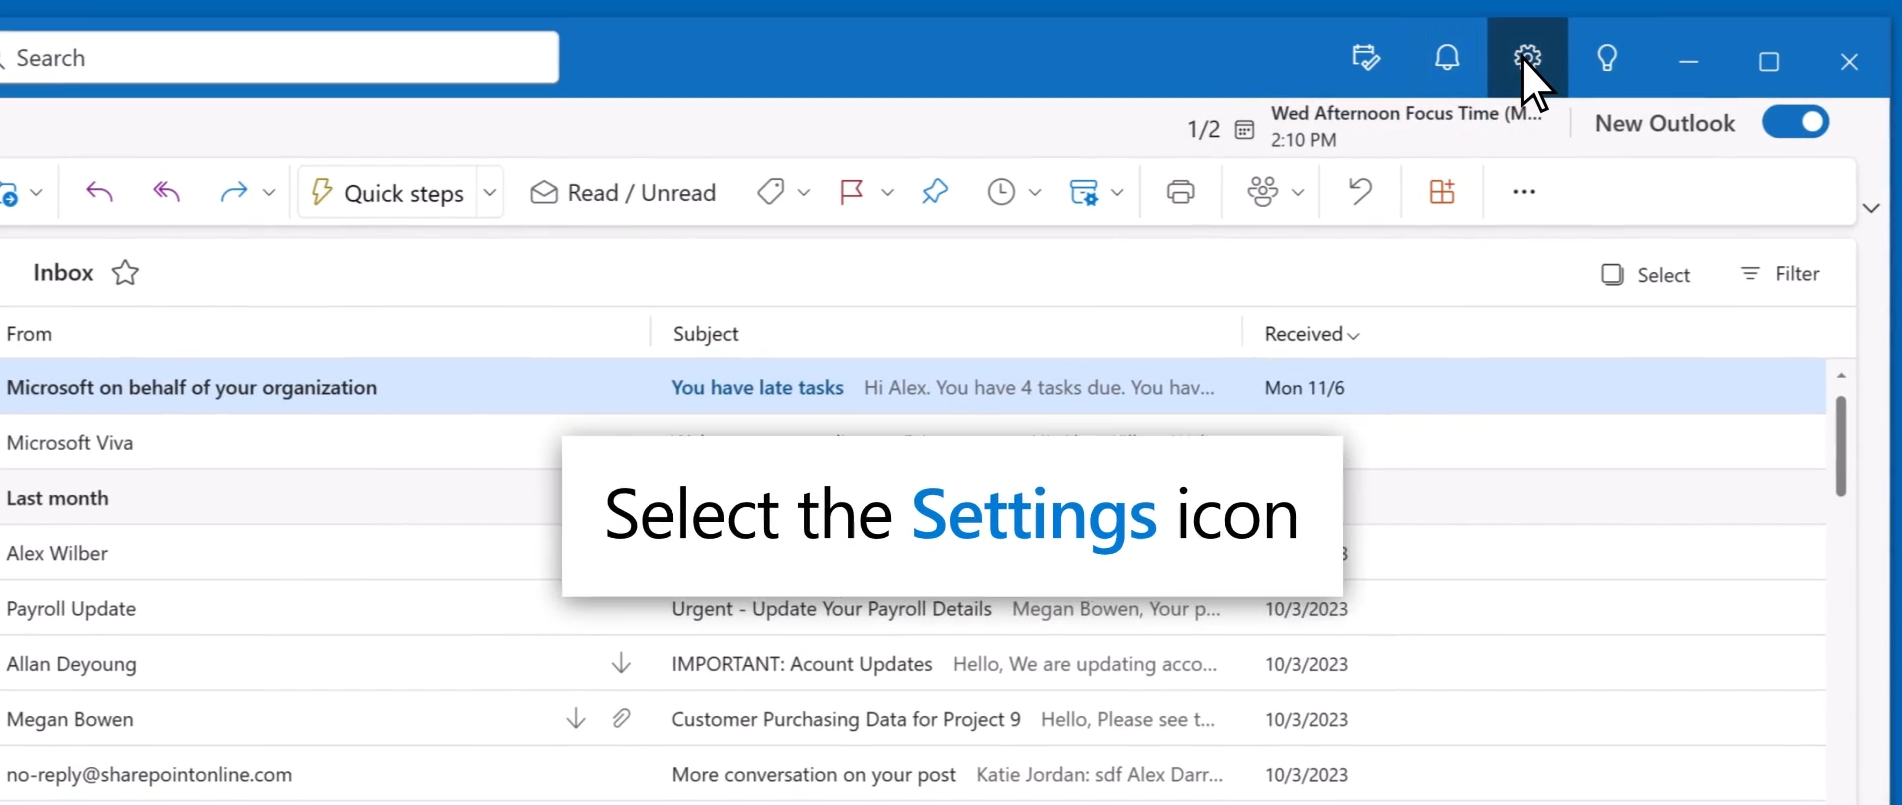This screenshot has width=1902, height=805.
Task: Click the Undo icon
Action: 1360,191
